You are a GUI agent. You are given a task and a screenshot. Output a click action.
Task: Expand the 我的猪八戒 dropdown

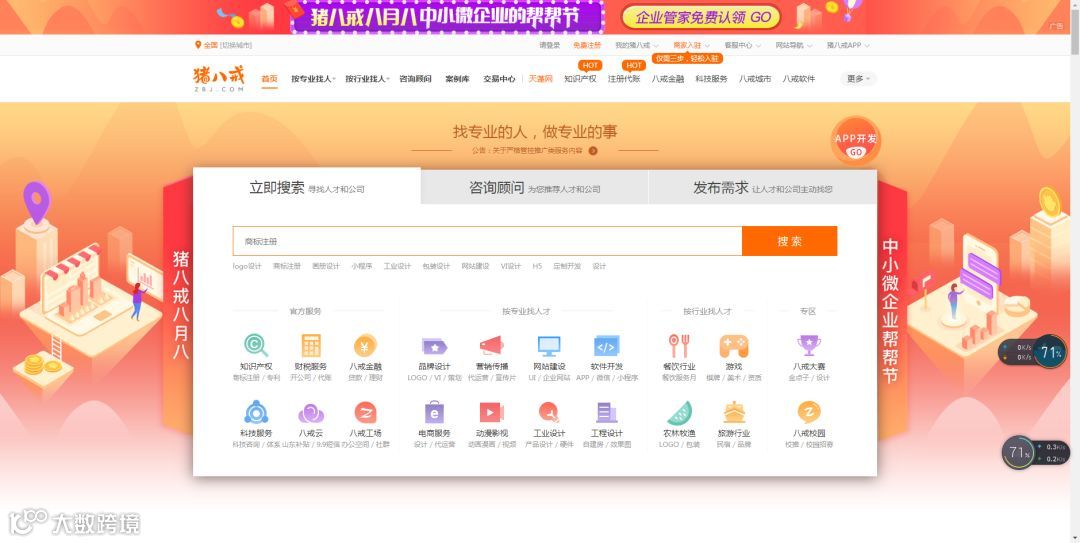click(x=636, y=45)
